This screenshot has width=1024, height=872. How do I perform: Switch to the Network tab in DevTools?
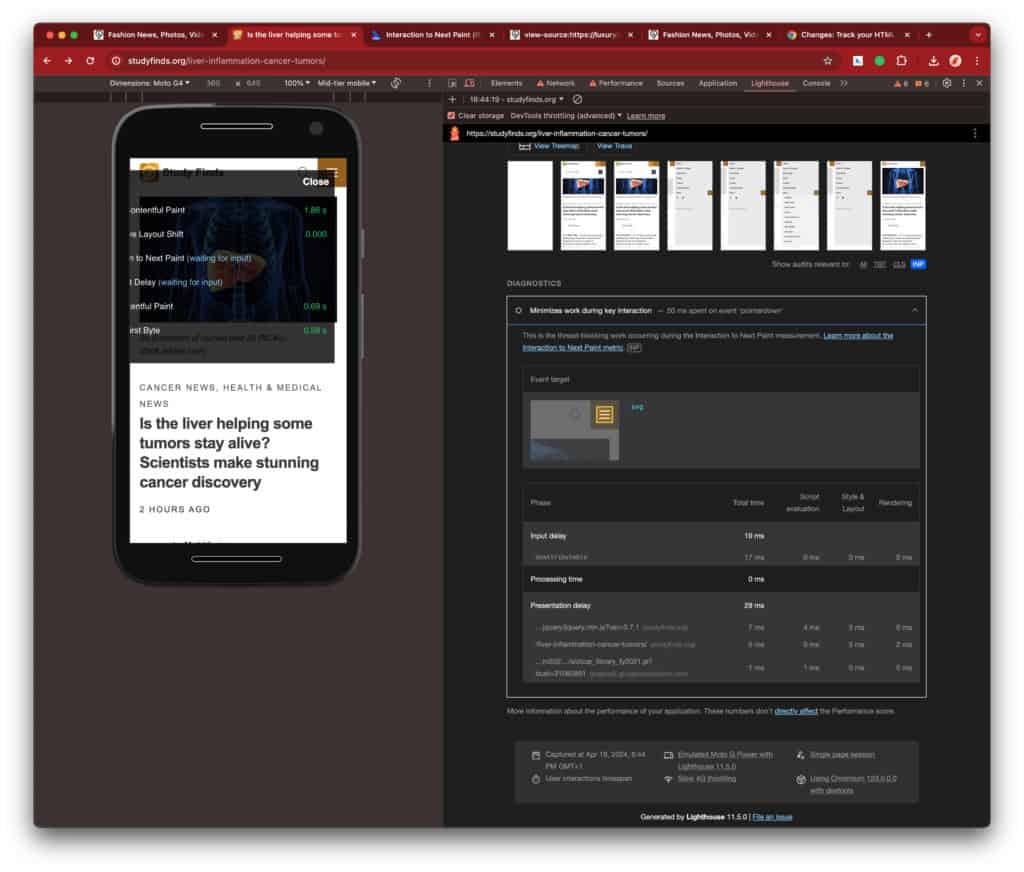click(x=555, y=83)
